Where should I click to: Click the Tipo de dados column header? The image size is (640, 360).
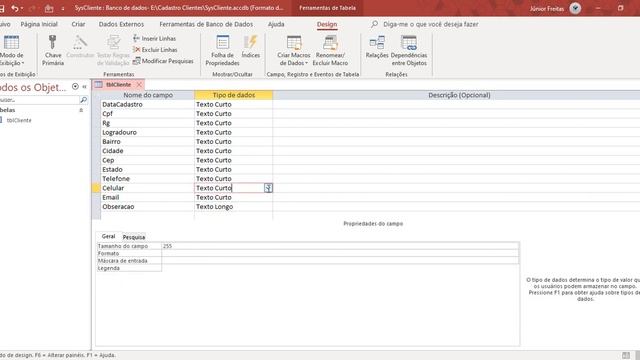click(x=233, y=95)
